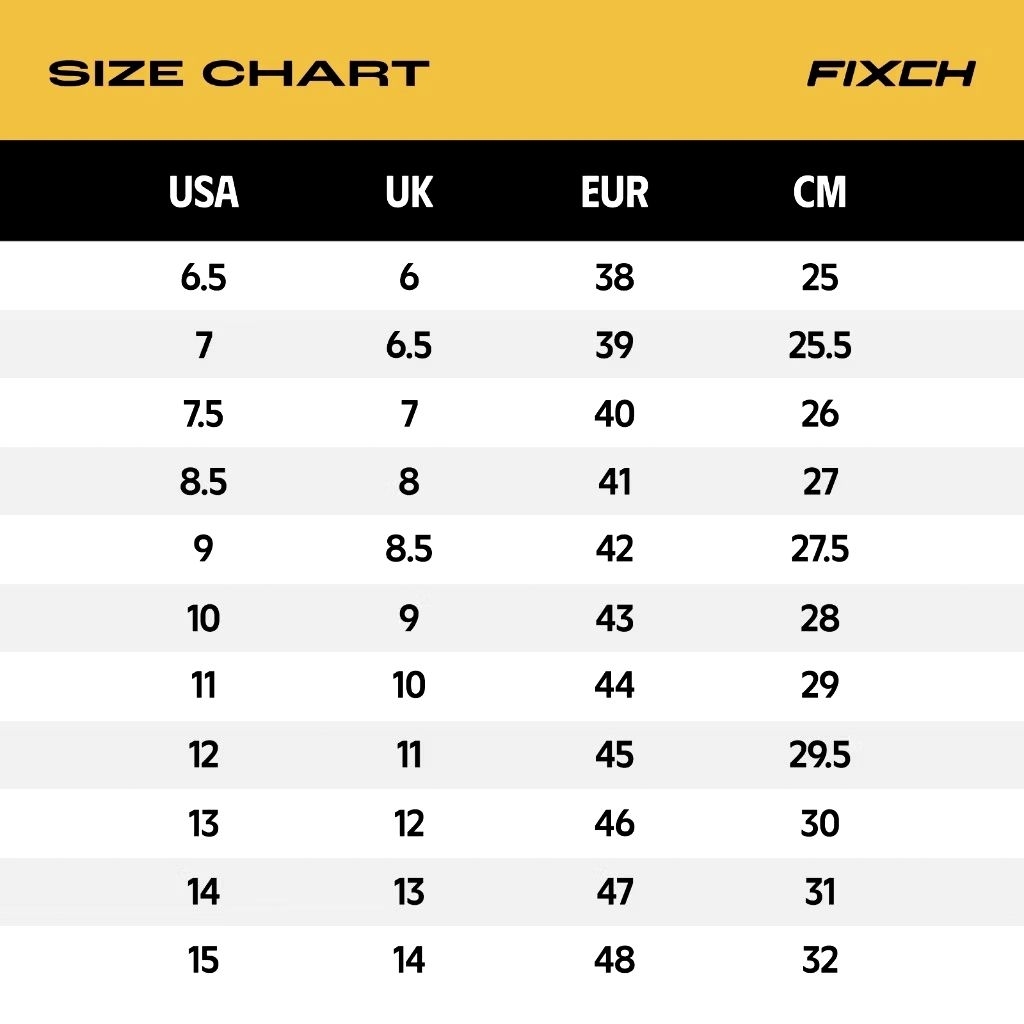1024x1024 pixels.
Task: Click the SIZE CHART title text
Action: pyautogui.click(x=239, y=74)
